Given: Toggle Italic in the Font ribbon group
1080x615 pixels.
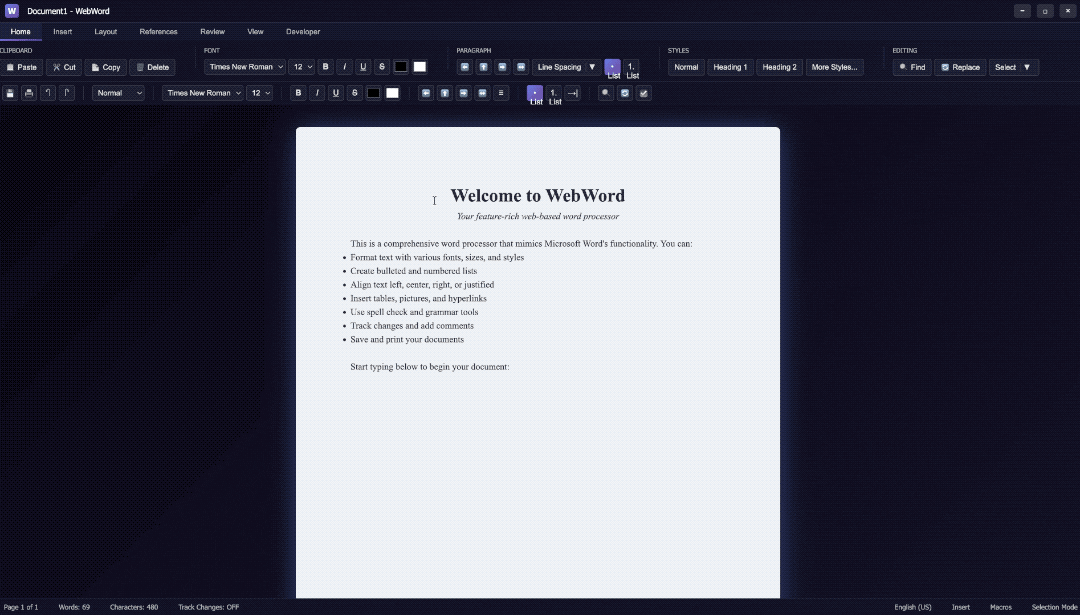Looking at the screenshot, I should tap(344, 67).
